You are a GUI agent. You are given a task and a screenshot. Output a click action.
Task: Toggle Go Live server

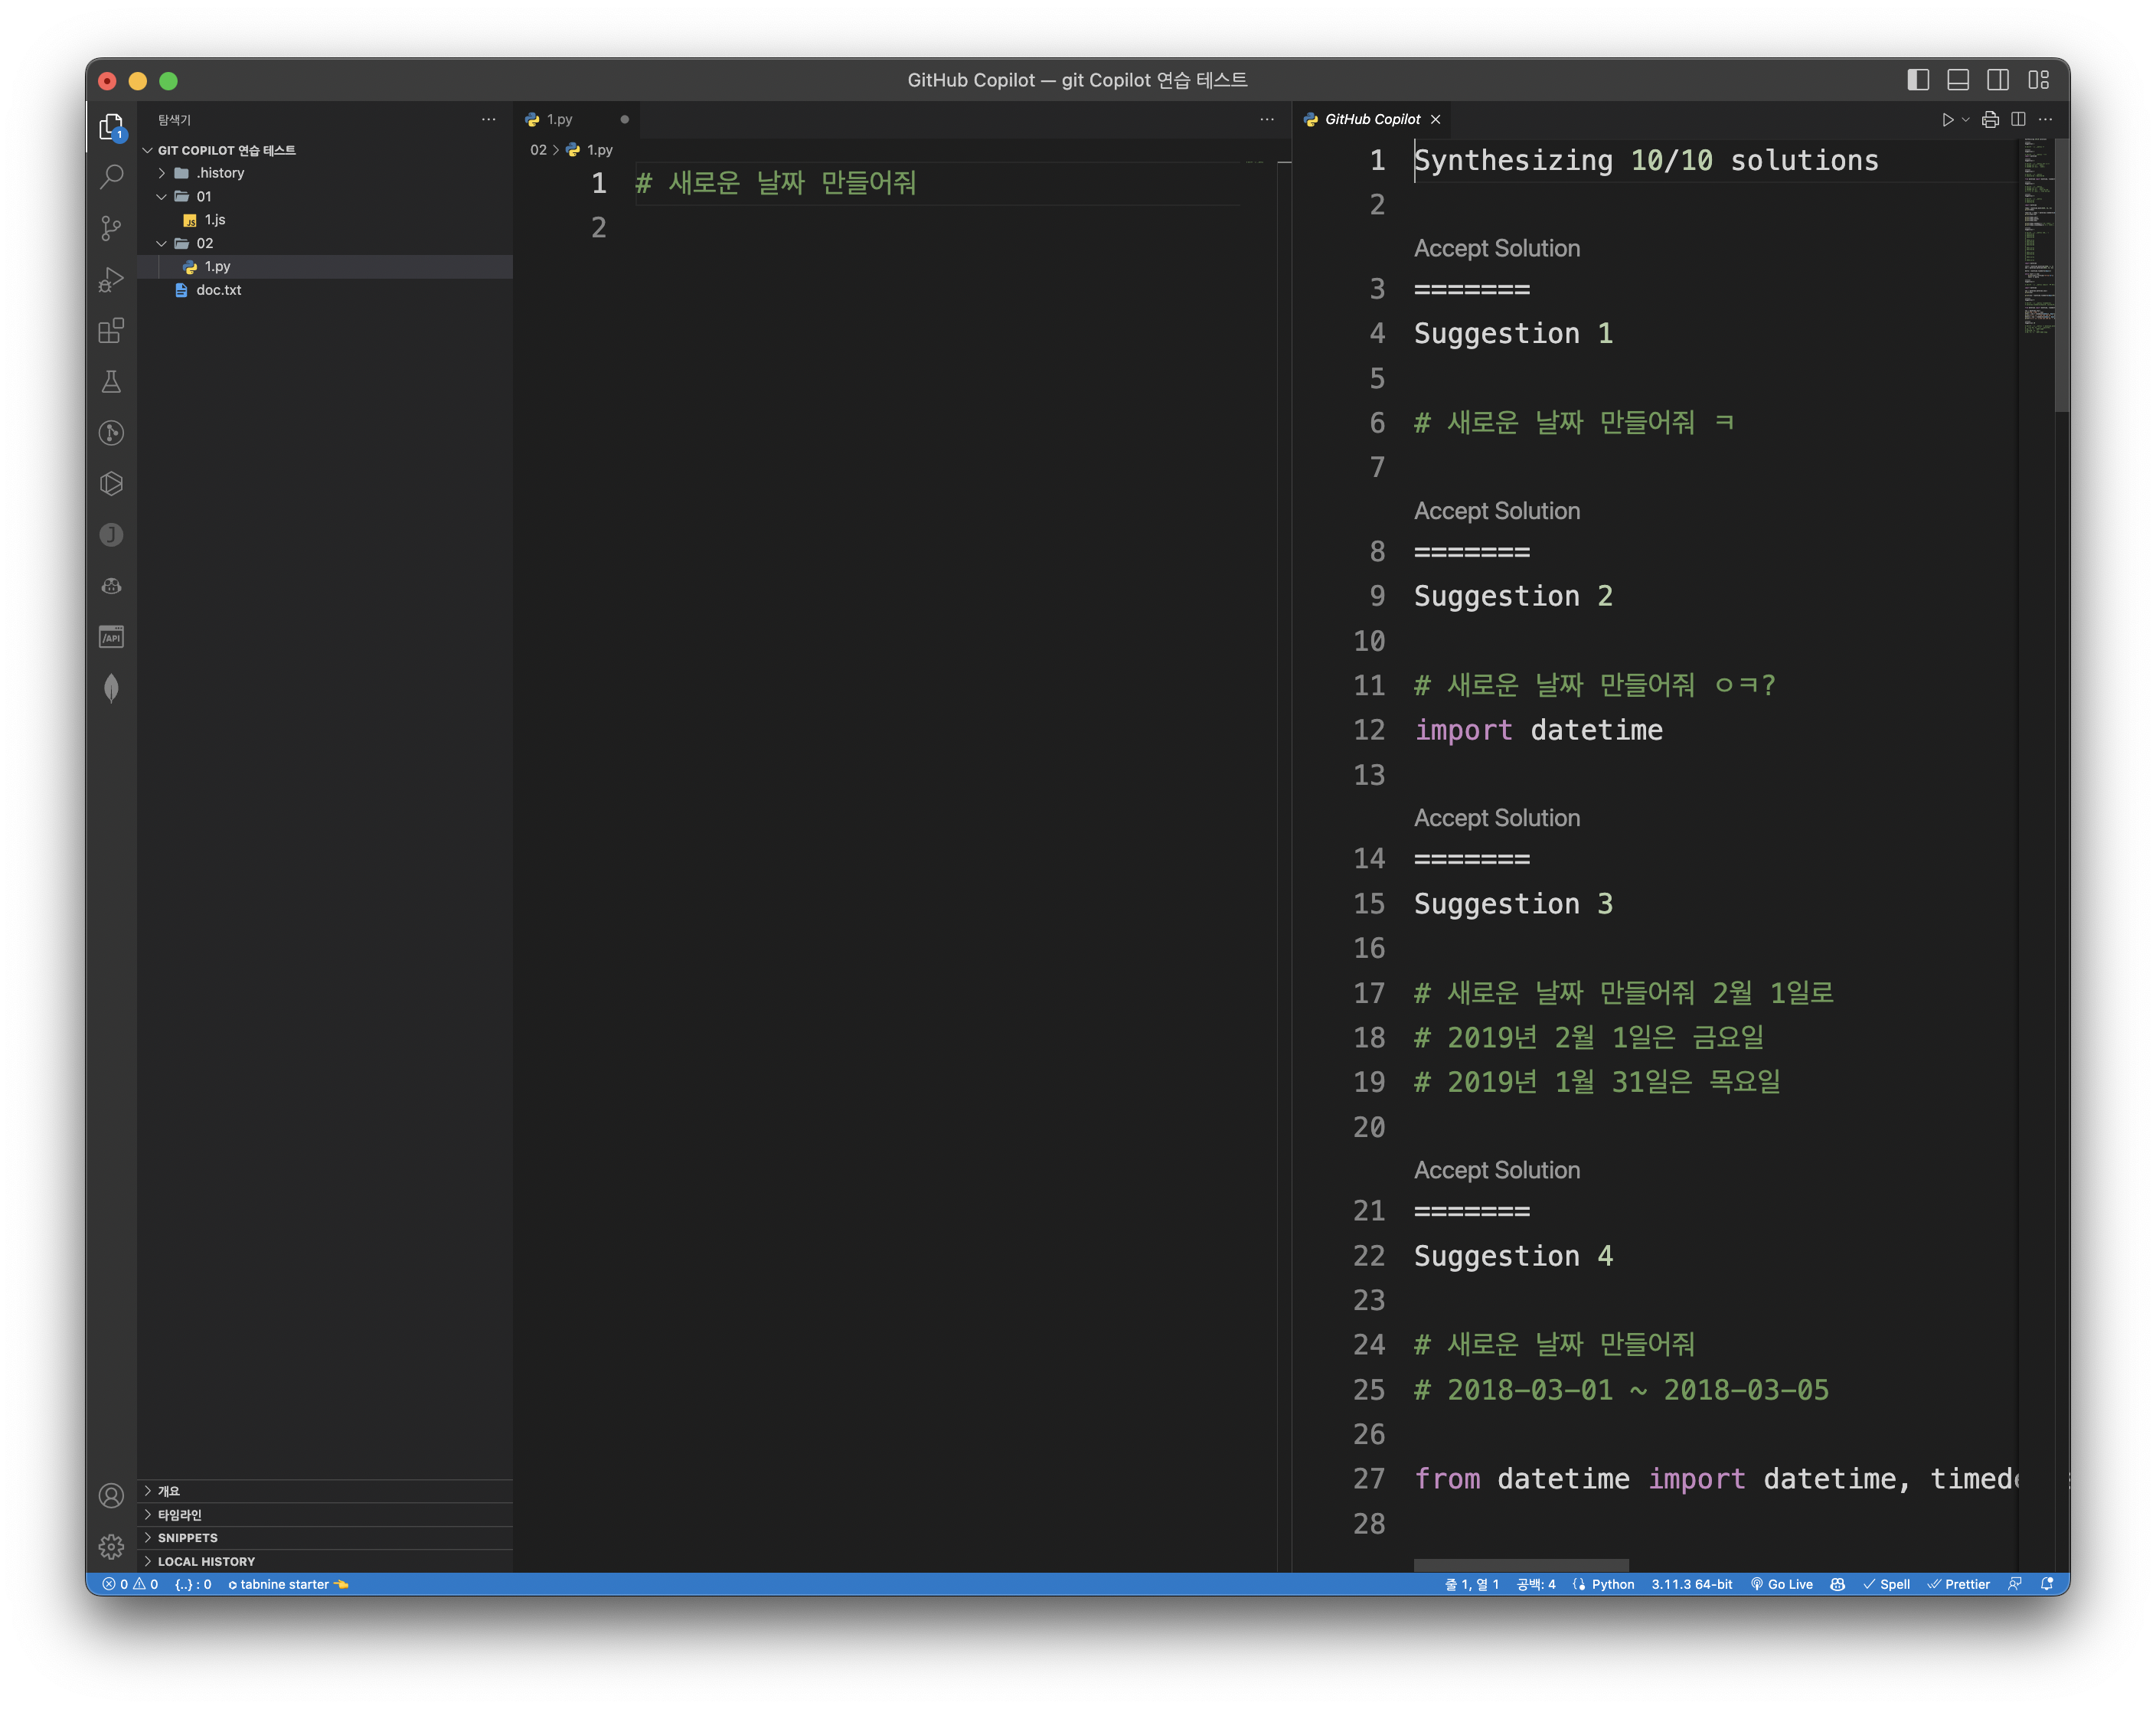[1782, 1584]
